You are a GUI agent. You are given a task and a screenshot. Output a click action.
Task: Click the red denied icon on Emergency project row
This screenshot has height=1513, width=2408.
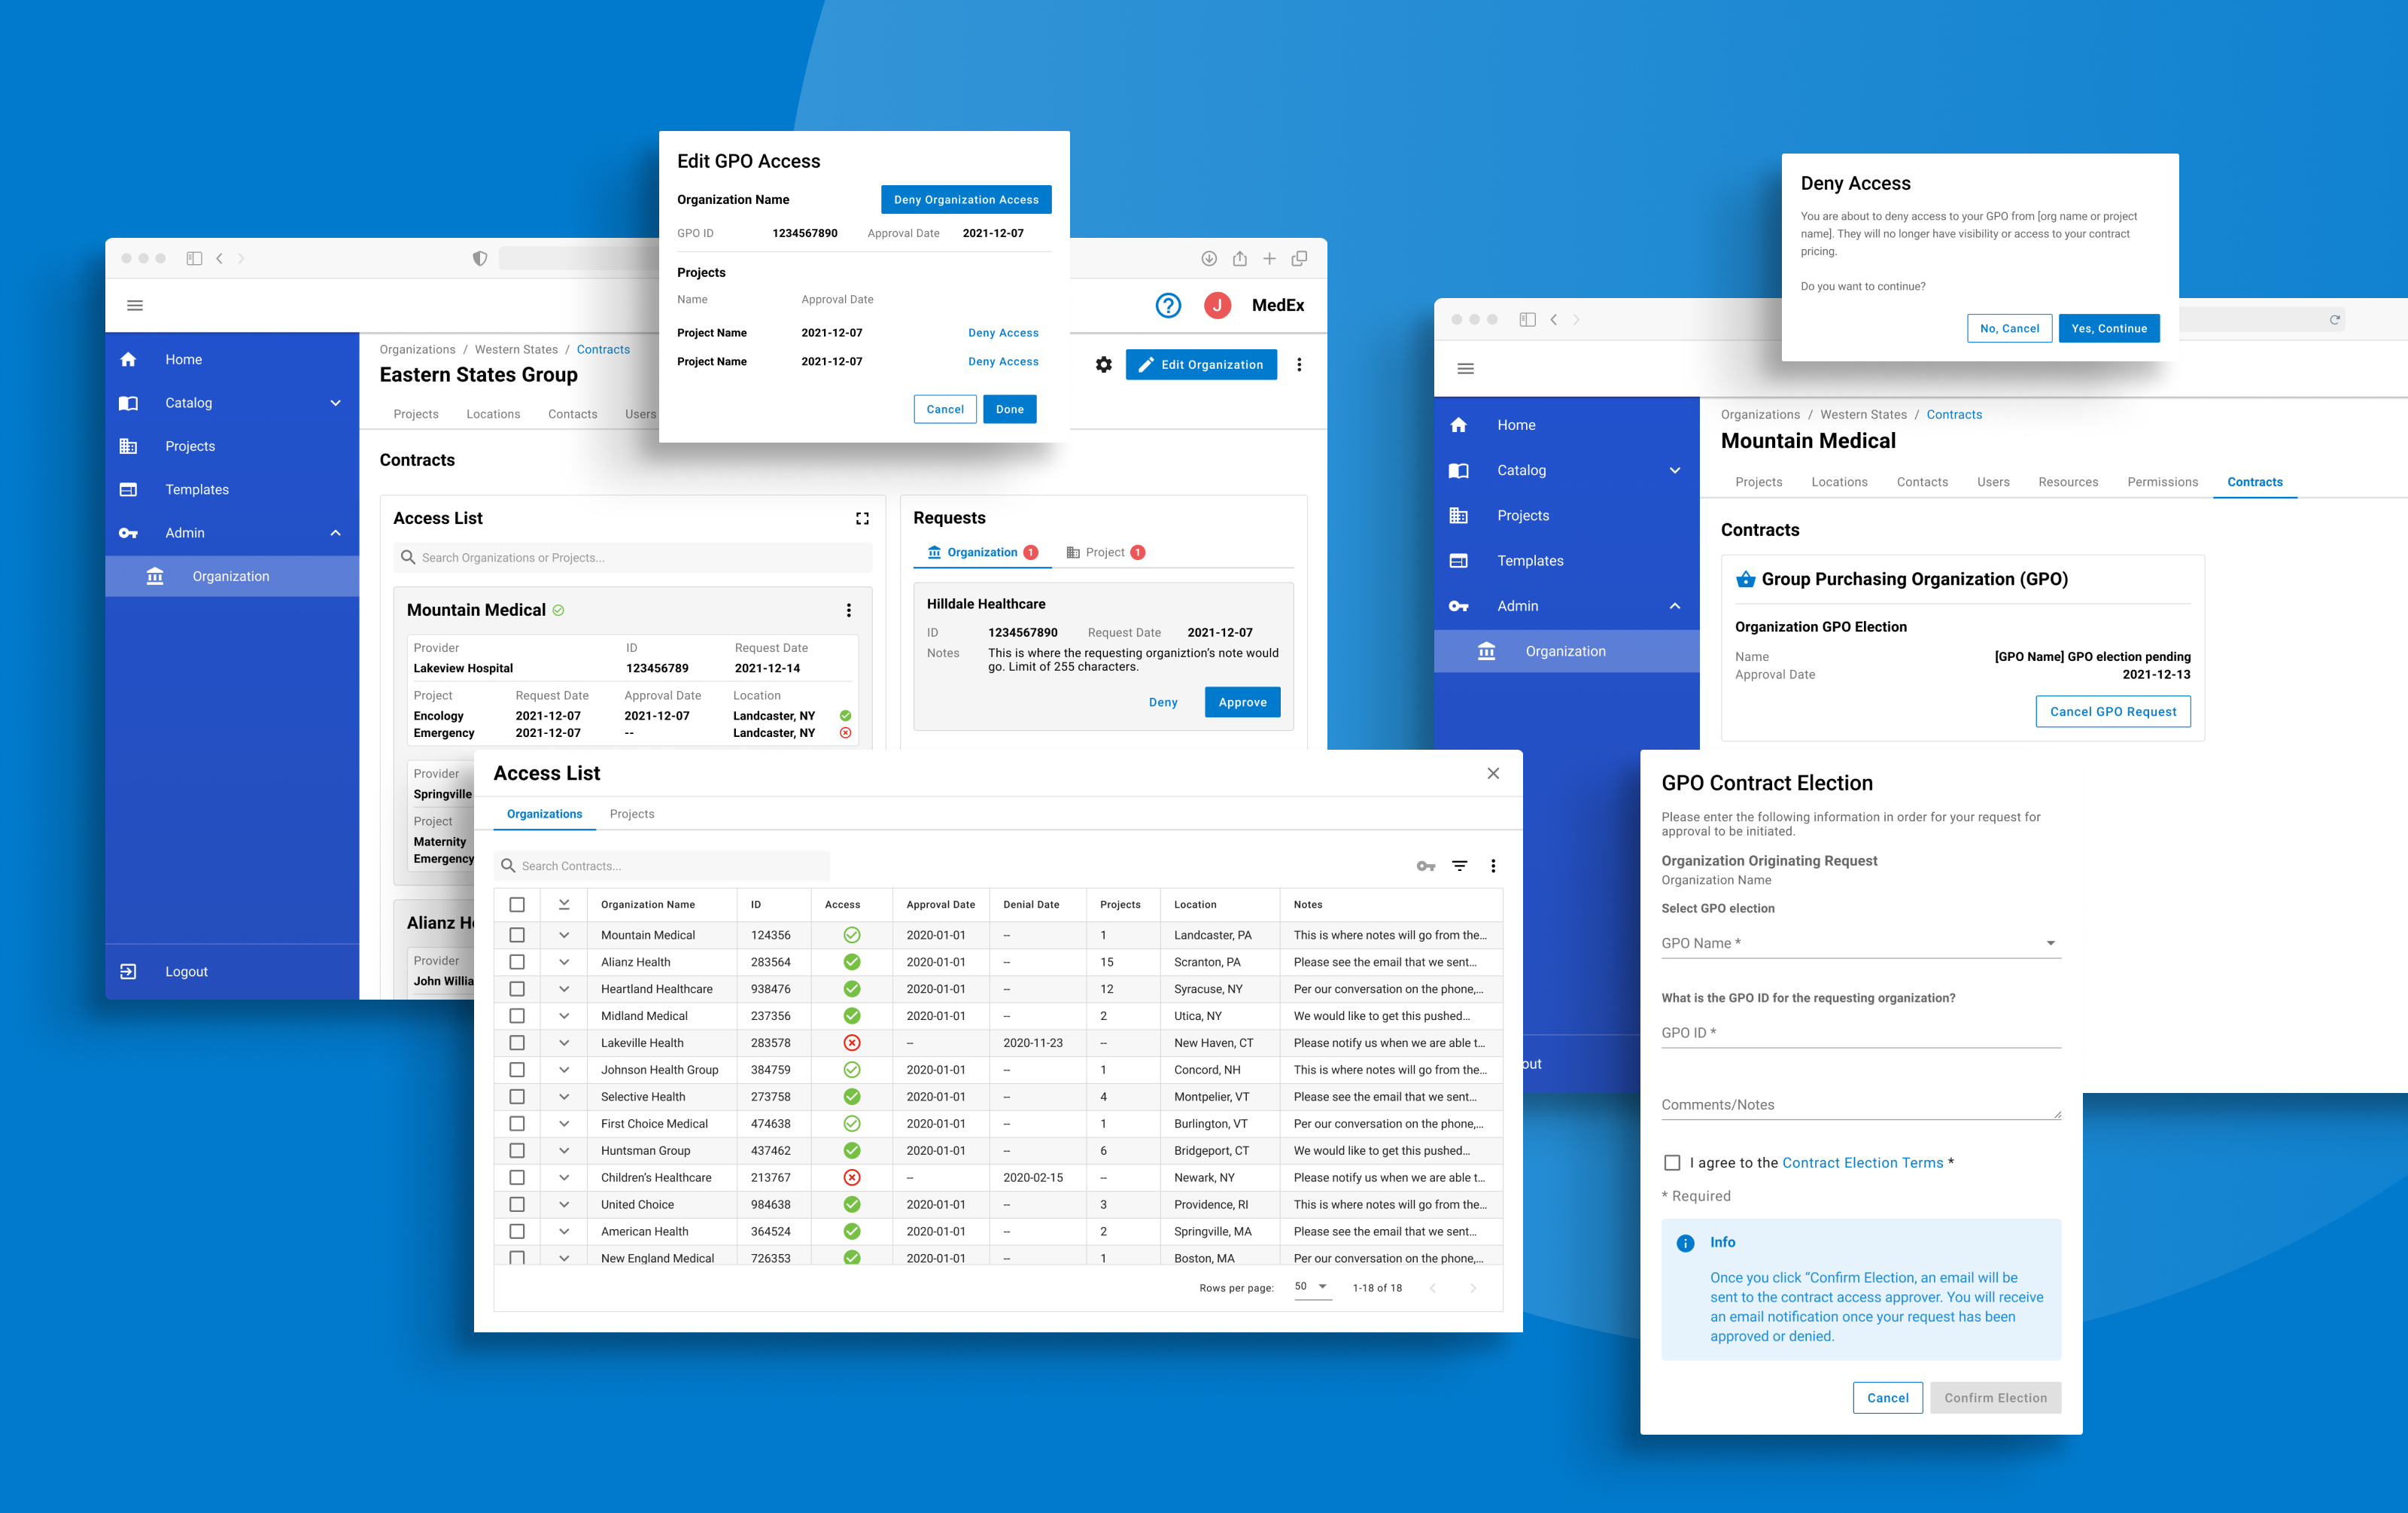[845, 733]
